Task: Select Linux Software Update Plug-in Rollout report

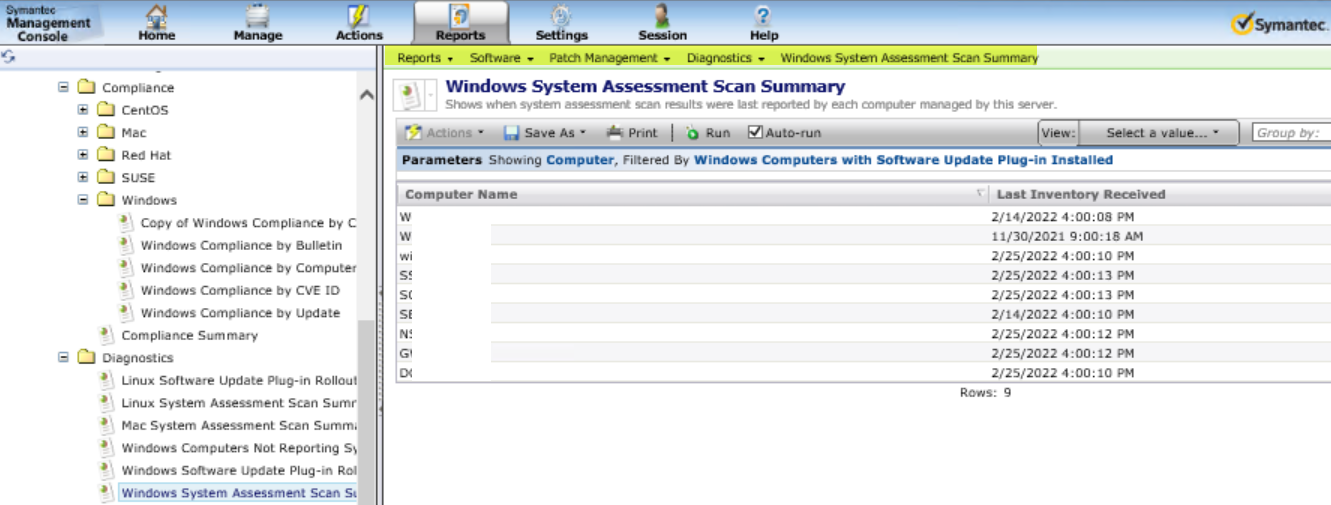Action: pyautogui.click(x=239, y=380)
